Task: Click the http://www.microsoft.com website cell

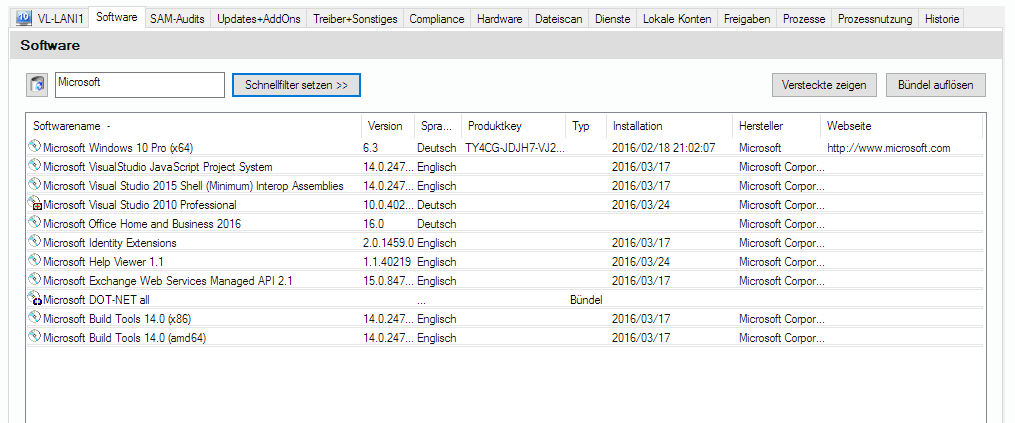Action: coord(889,148)
